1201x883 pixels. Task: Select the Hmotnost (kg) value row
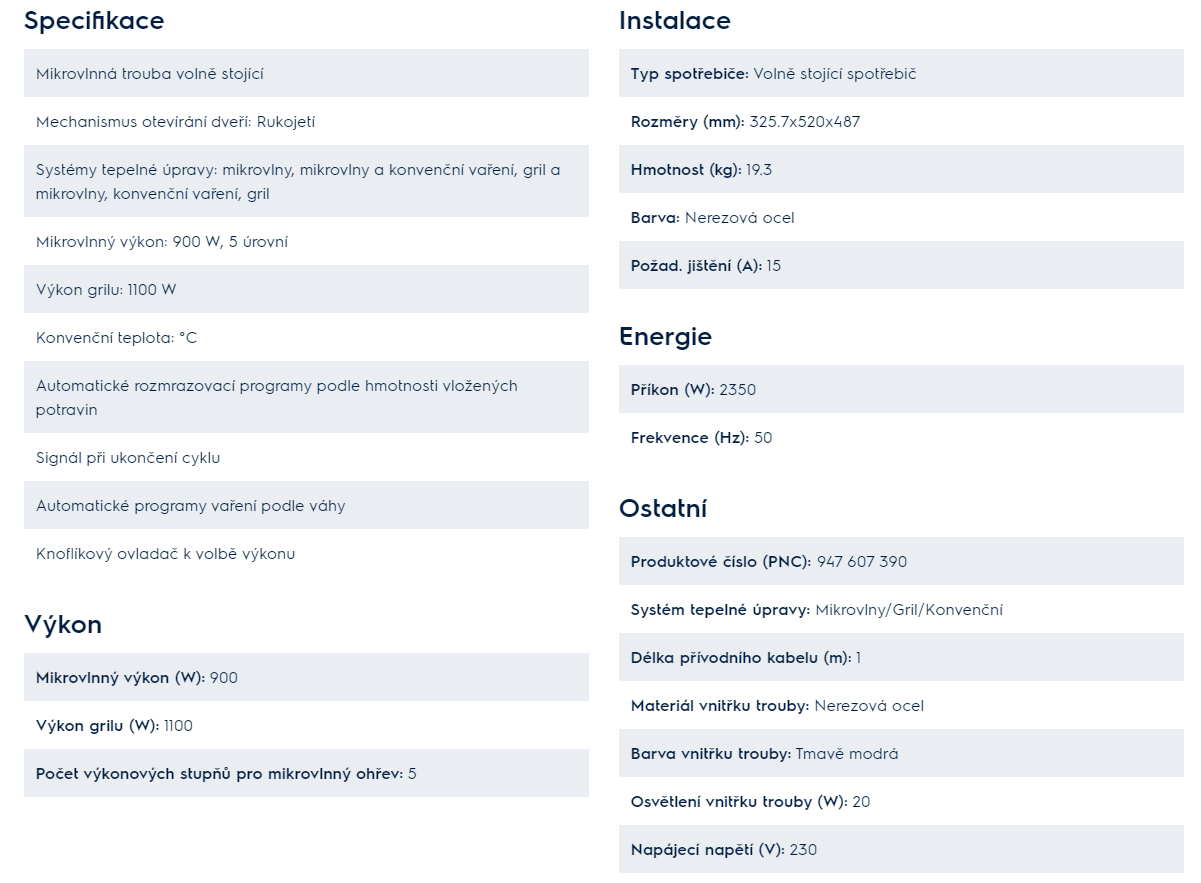(x=901, y=169)
